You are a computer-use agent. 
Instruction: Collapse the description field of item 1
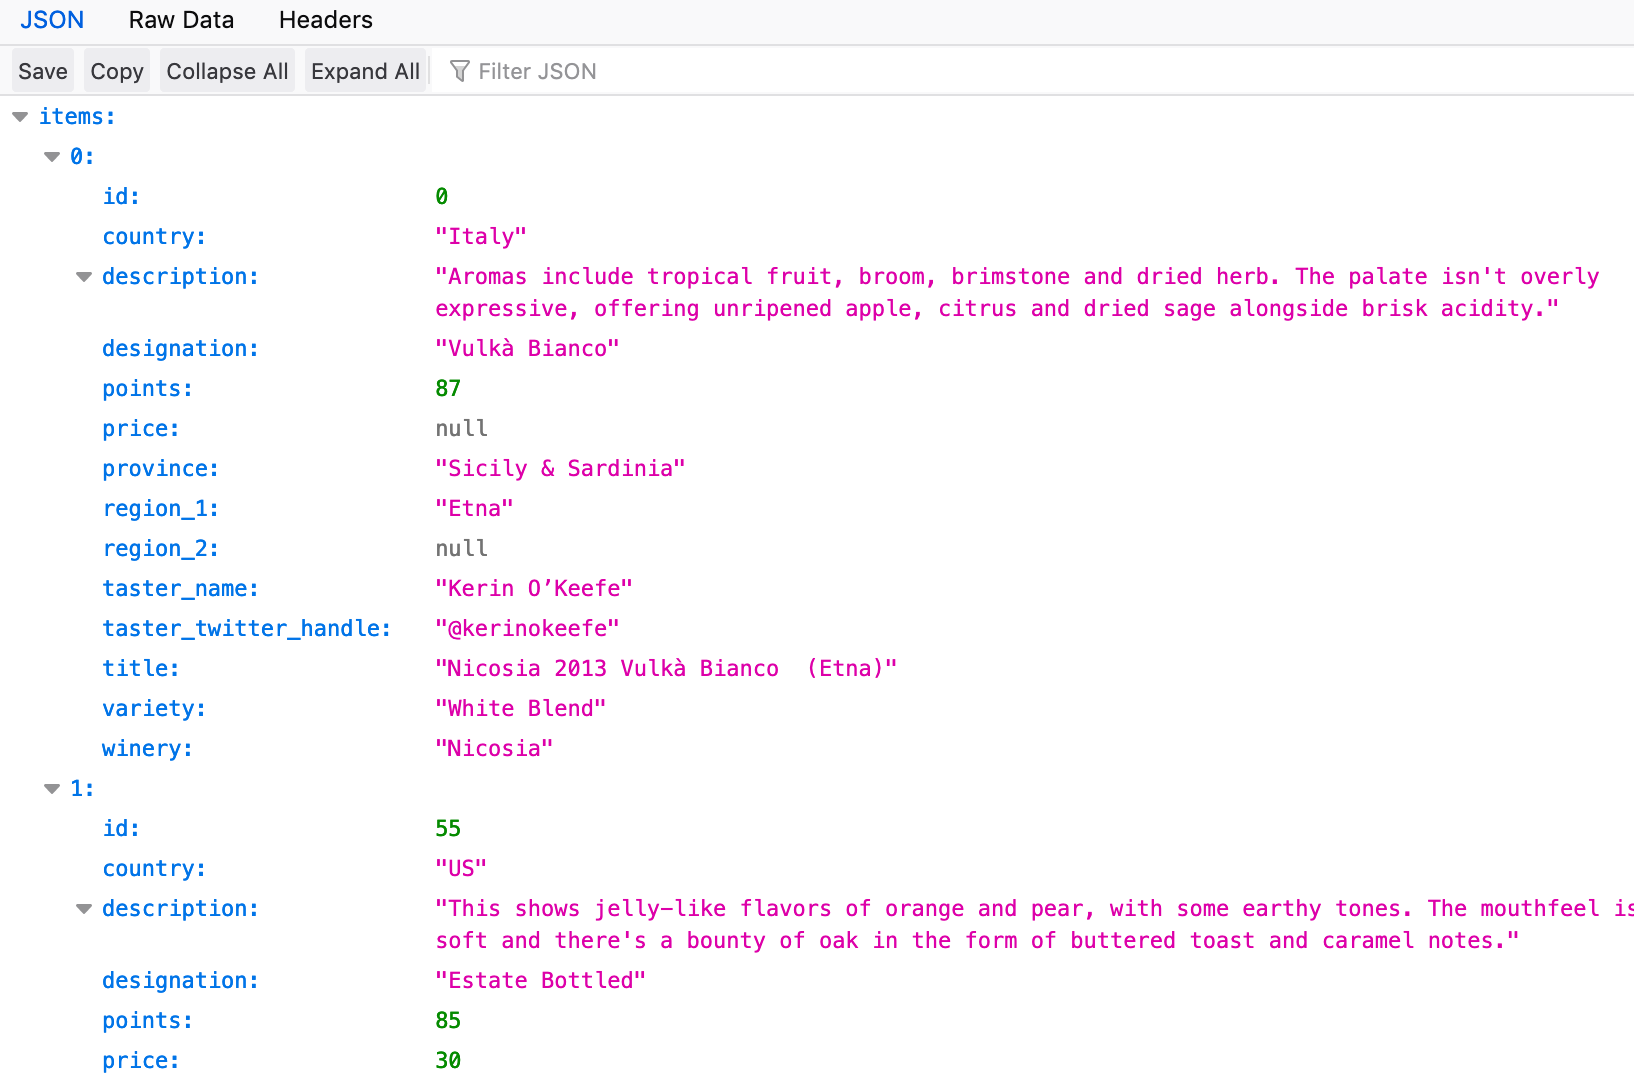point(83,908)
